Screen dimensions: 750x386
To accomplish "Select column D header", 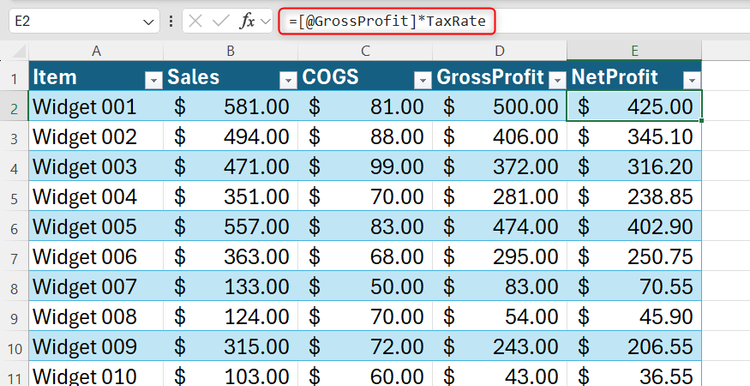I will [x=500, y=51].
